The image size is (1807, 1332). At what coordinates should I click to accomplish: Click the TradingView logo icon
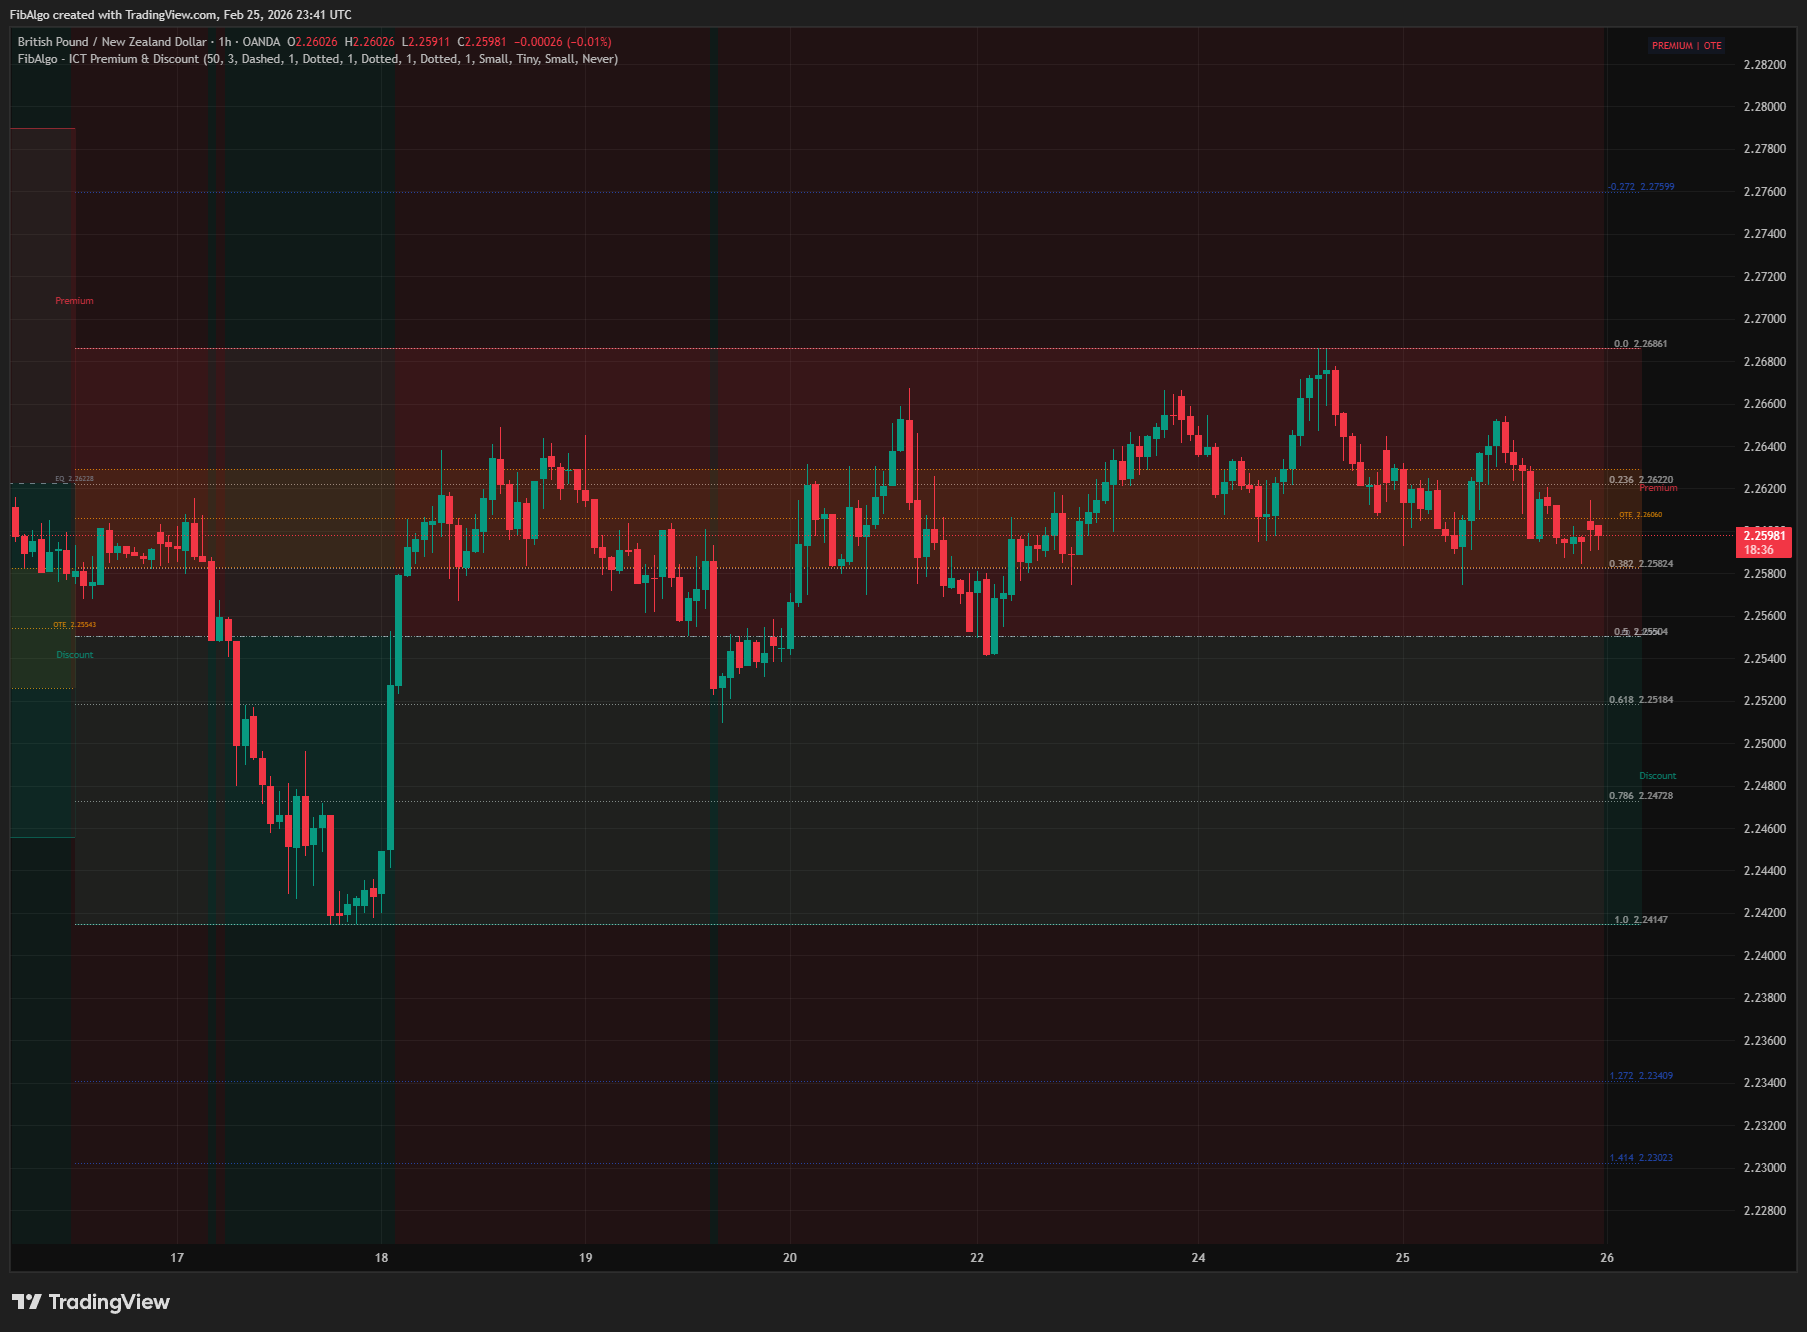(x=27, y=1301)
